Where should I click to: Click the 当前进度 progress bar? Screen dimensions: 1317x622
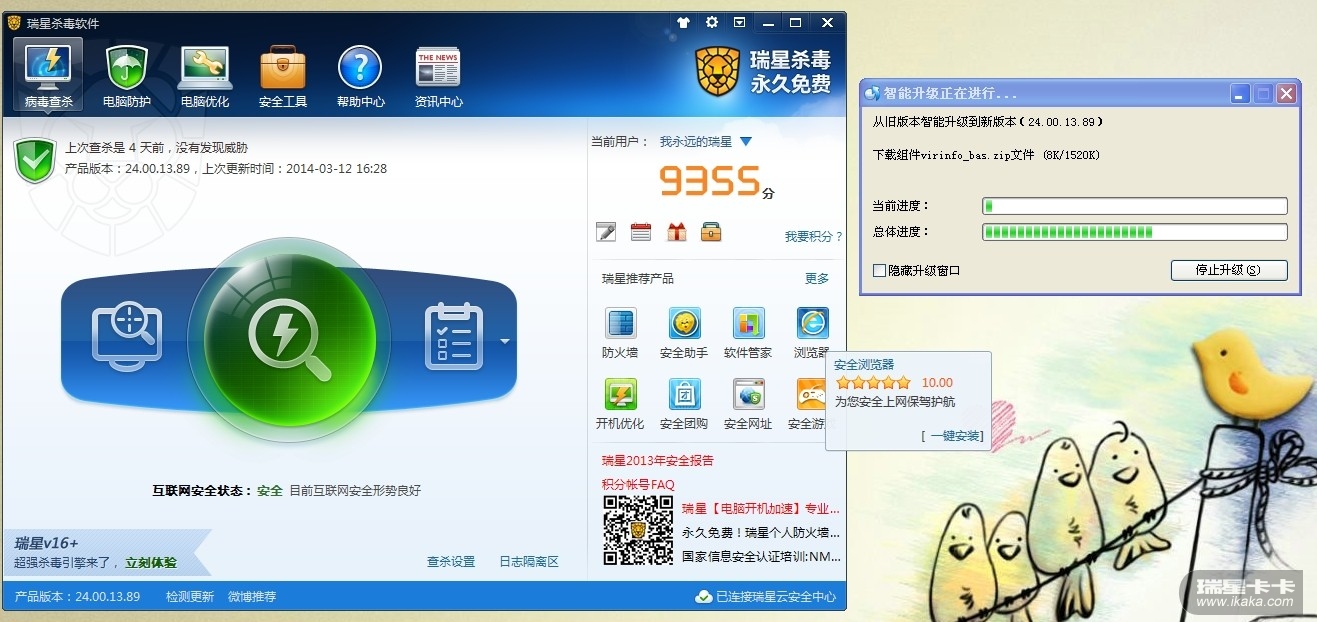point(1135,206)
